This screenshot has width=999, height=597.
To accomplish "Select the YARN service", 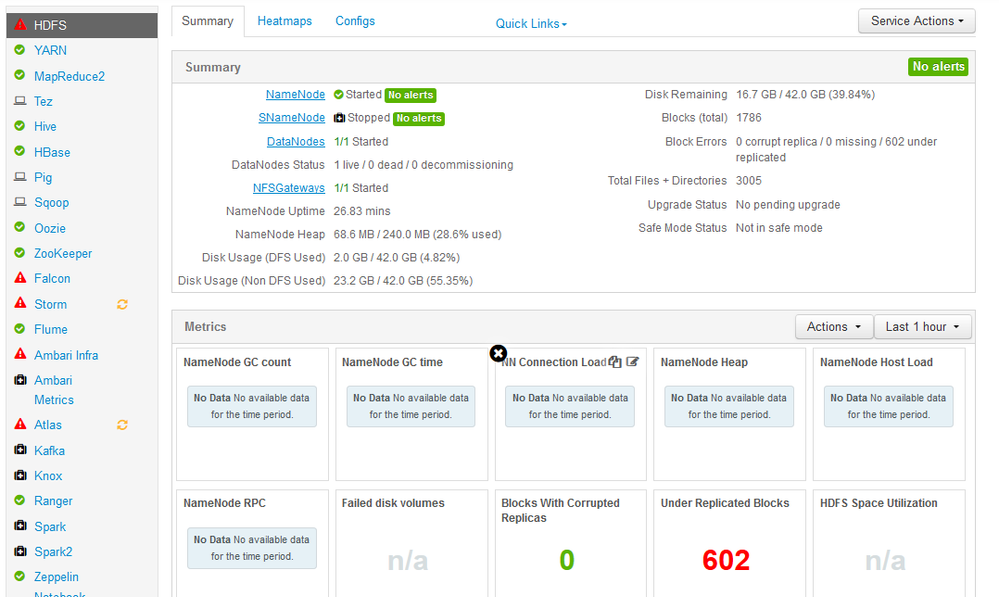I will coord(50,50).
